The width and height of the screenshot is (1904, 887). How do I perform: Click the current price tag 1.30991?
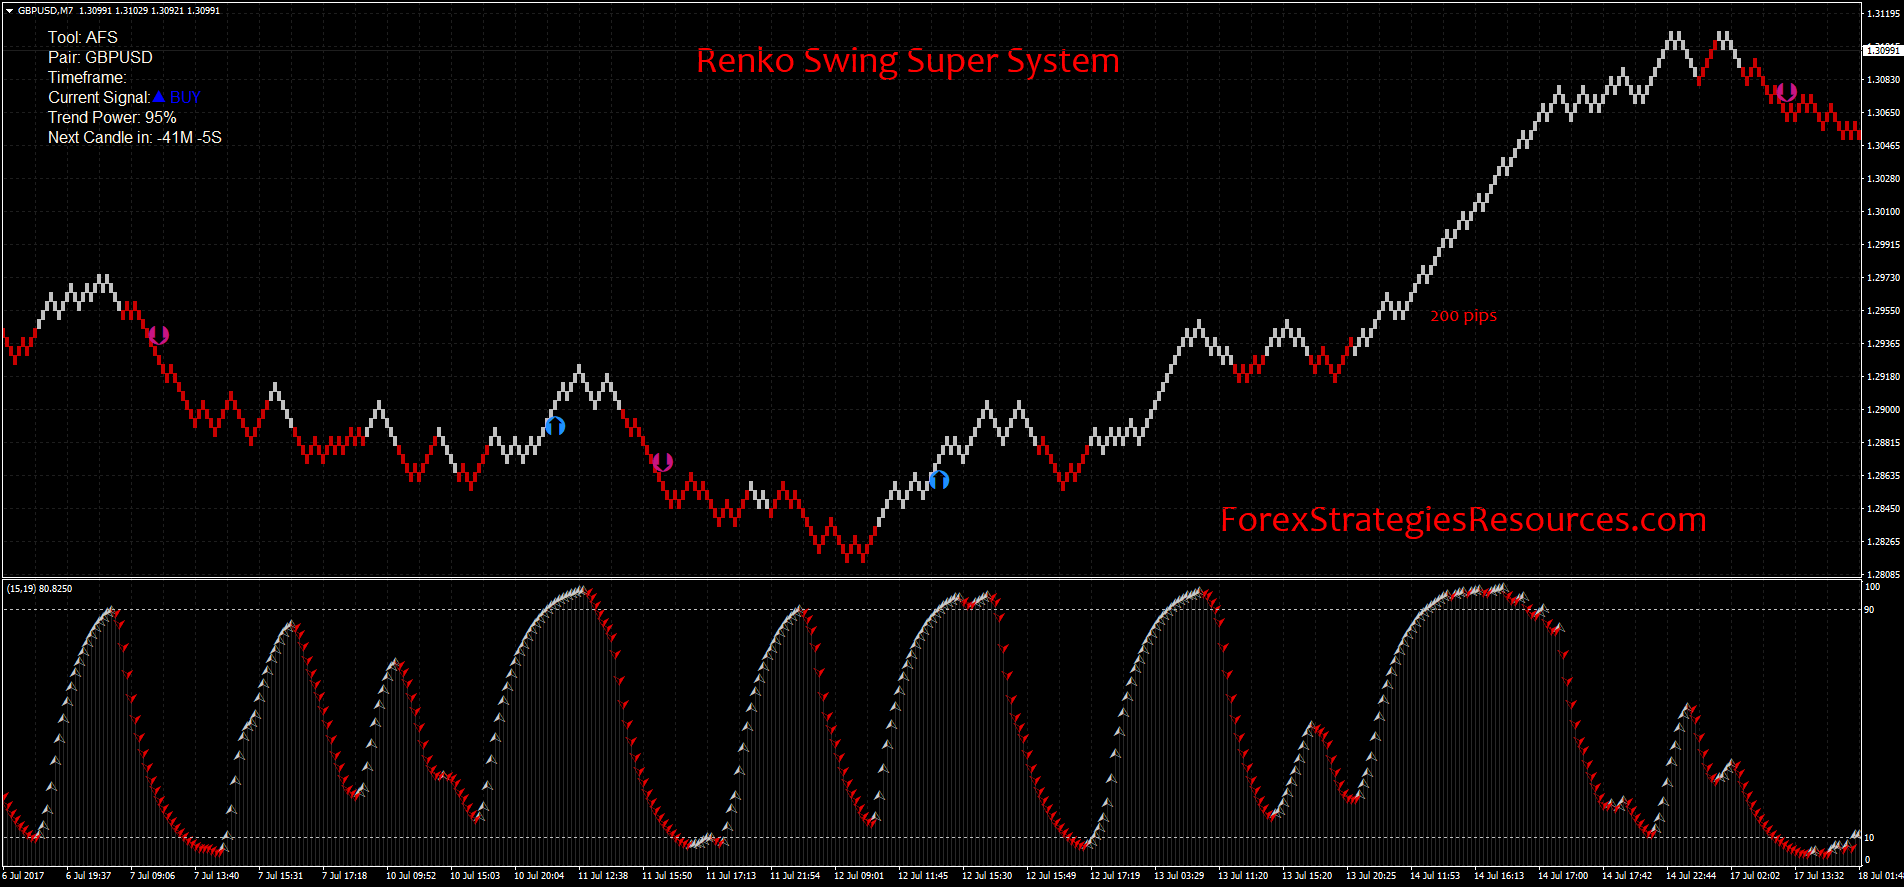(x=1882, y=50)
